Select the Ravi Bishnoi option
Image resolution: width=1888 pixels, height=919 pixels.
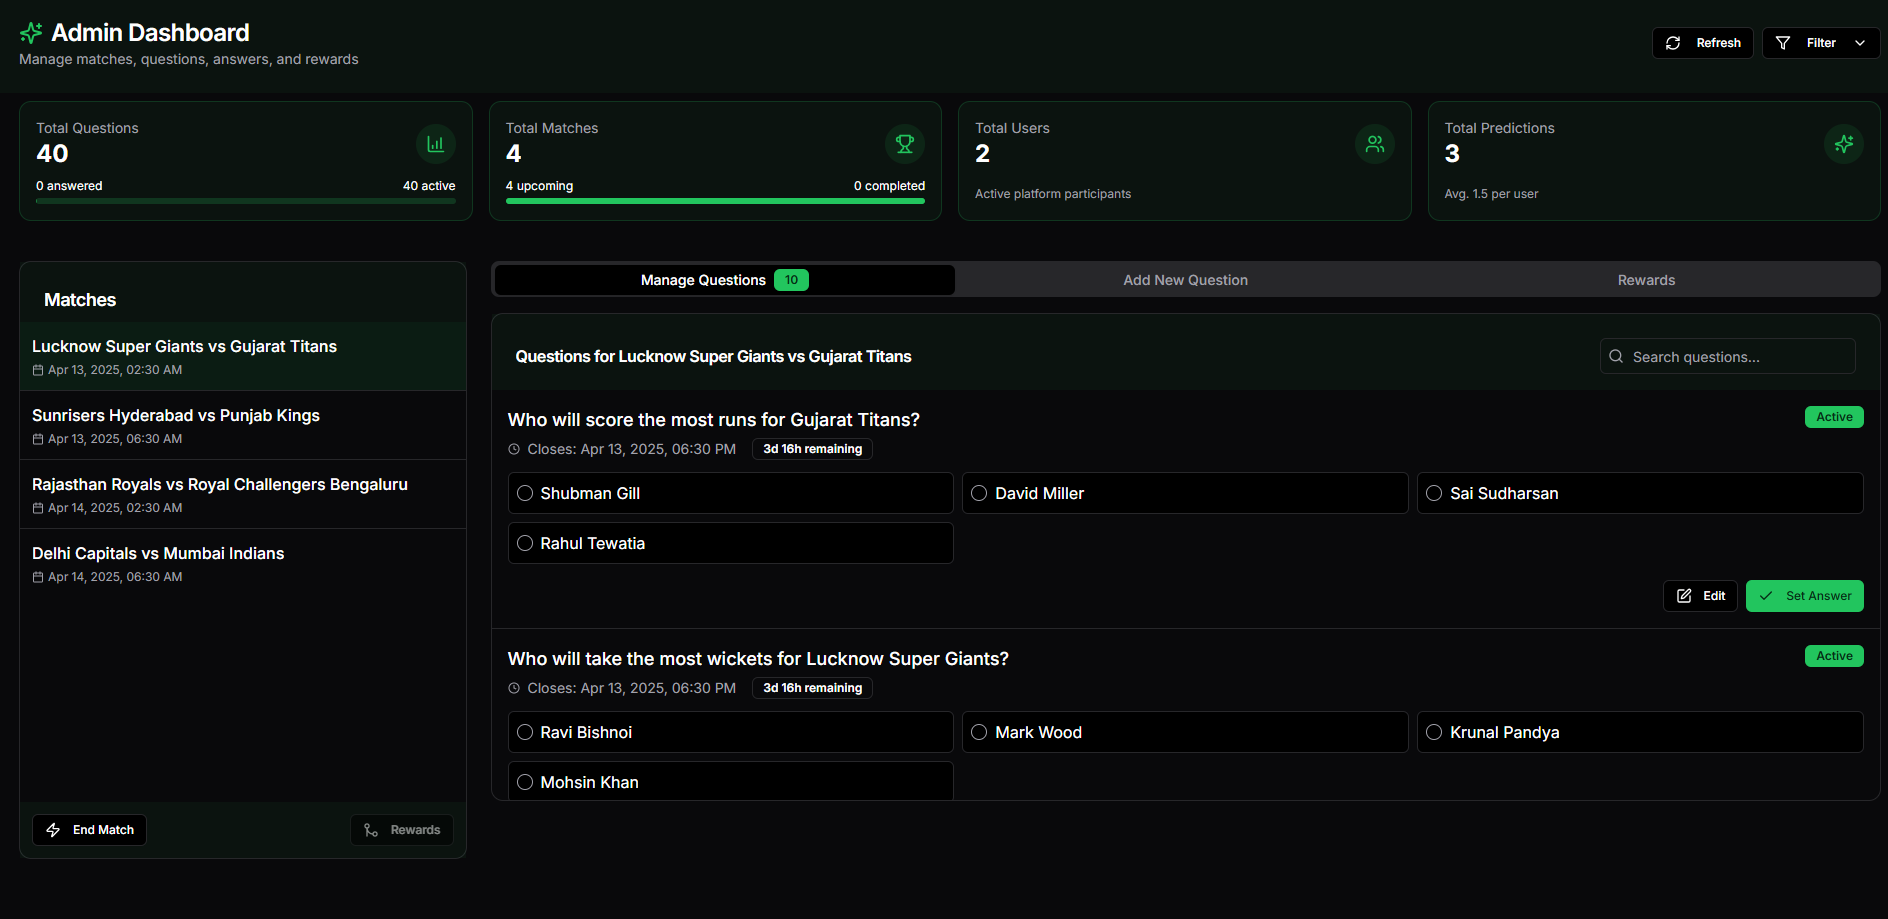tap(731, 732)
